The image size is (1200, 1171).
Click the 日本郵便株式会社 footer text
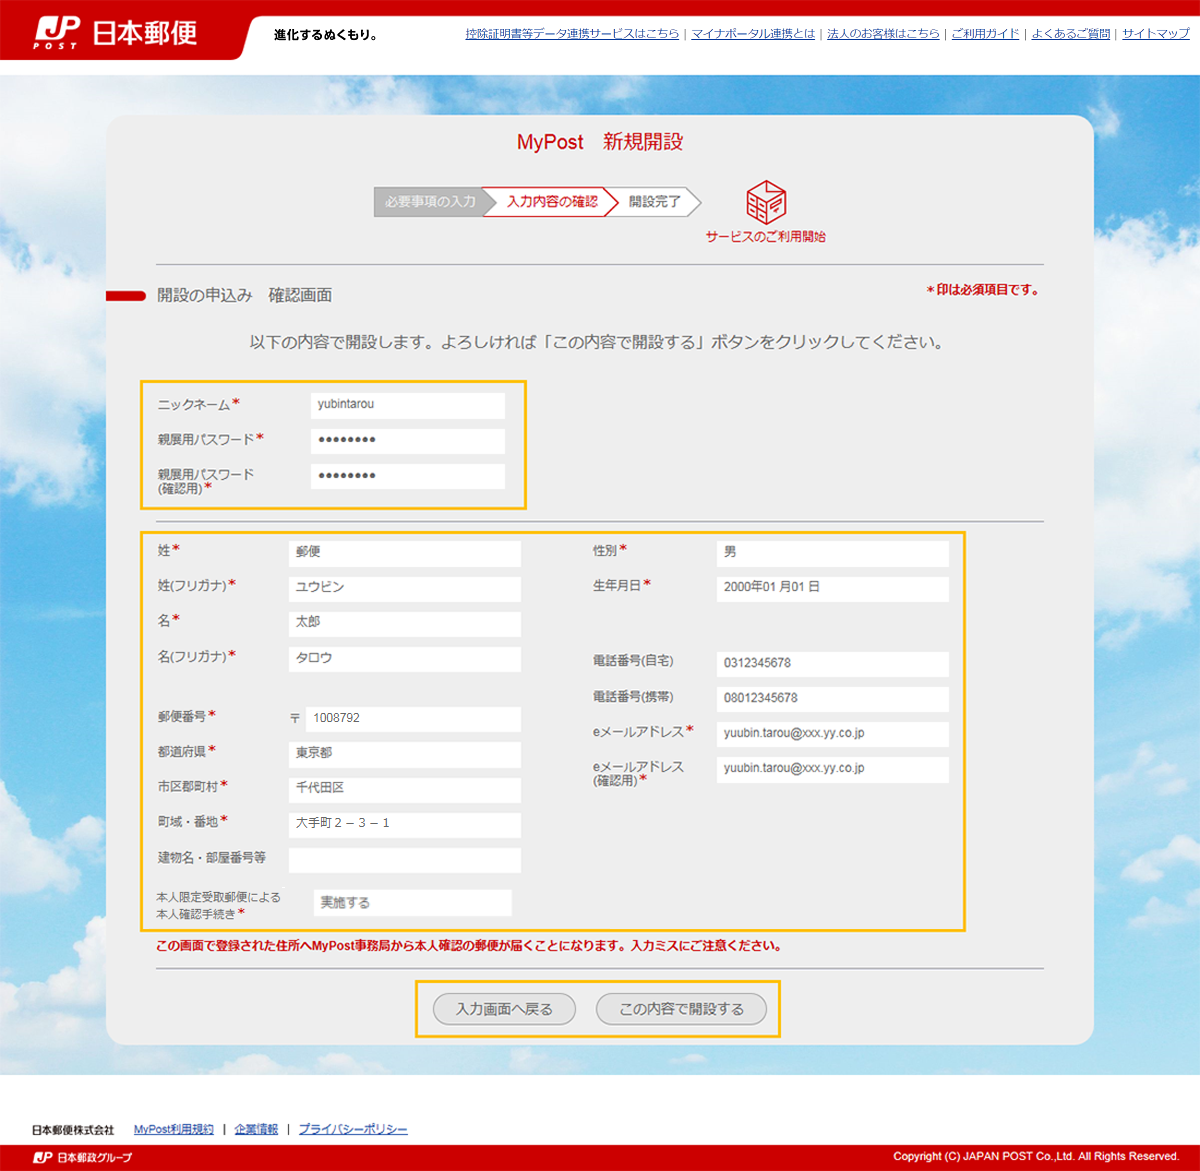73,1130
